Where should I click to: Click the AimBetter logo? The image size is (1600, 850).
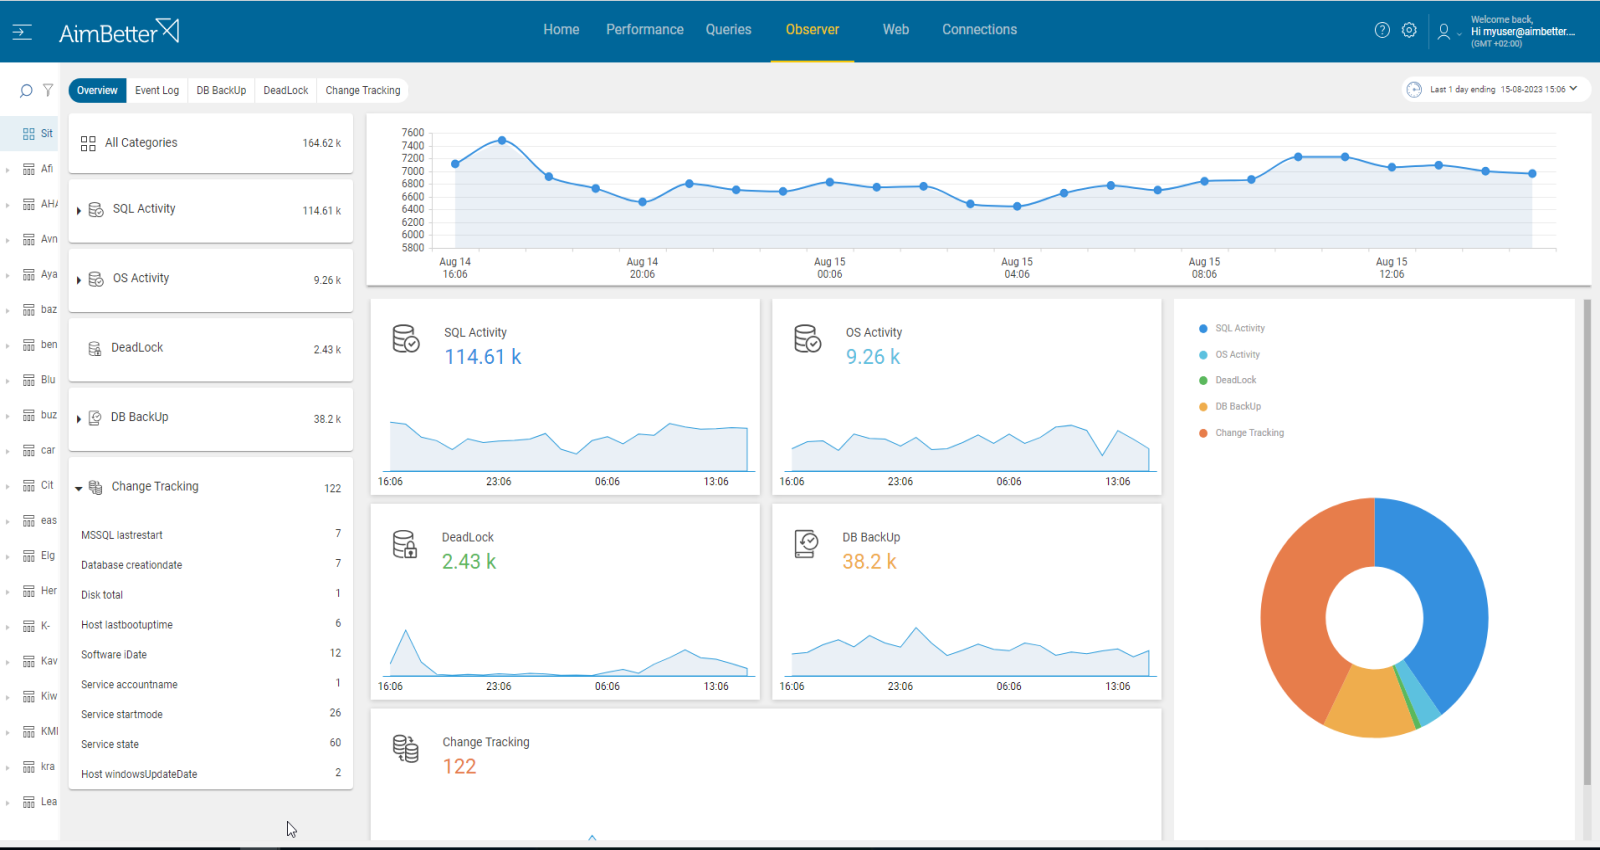pos(119,32)
